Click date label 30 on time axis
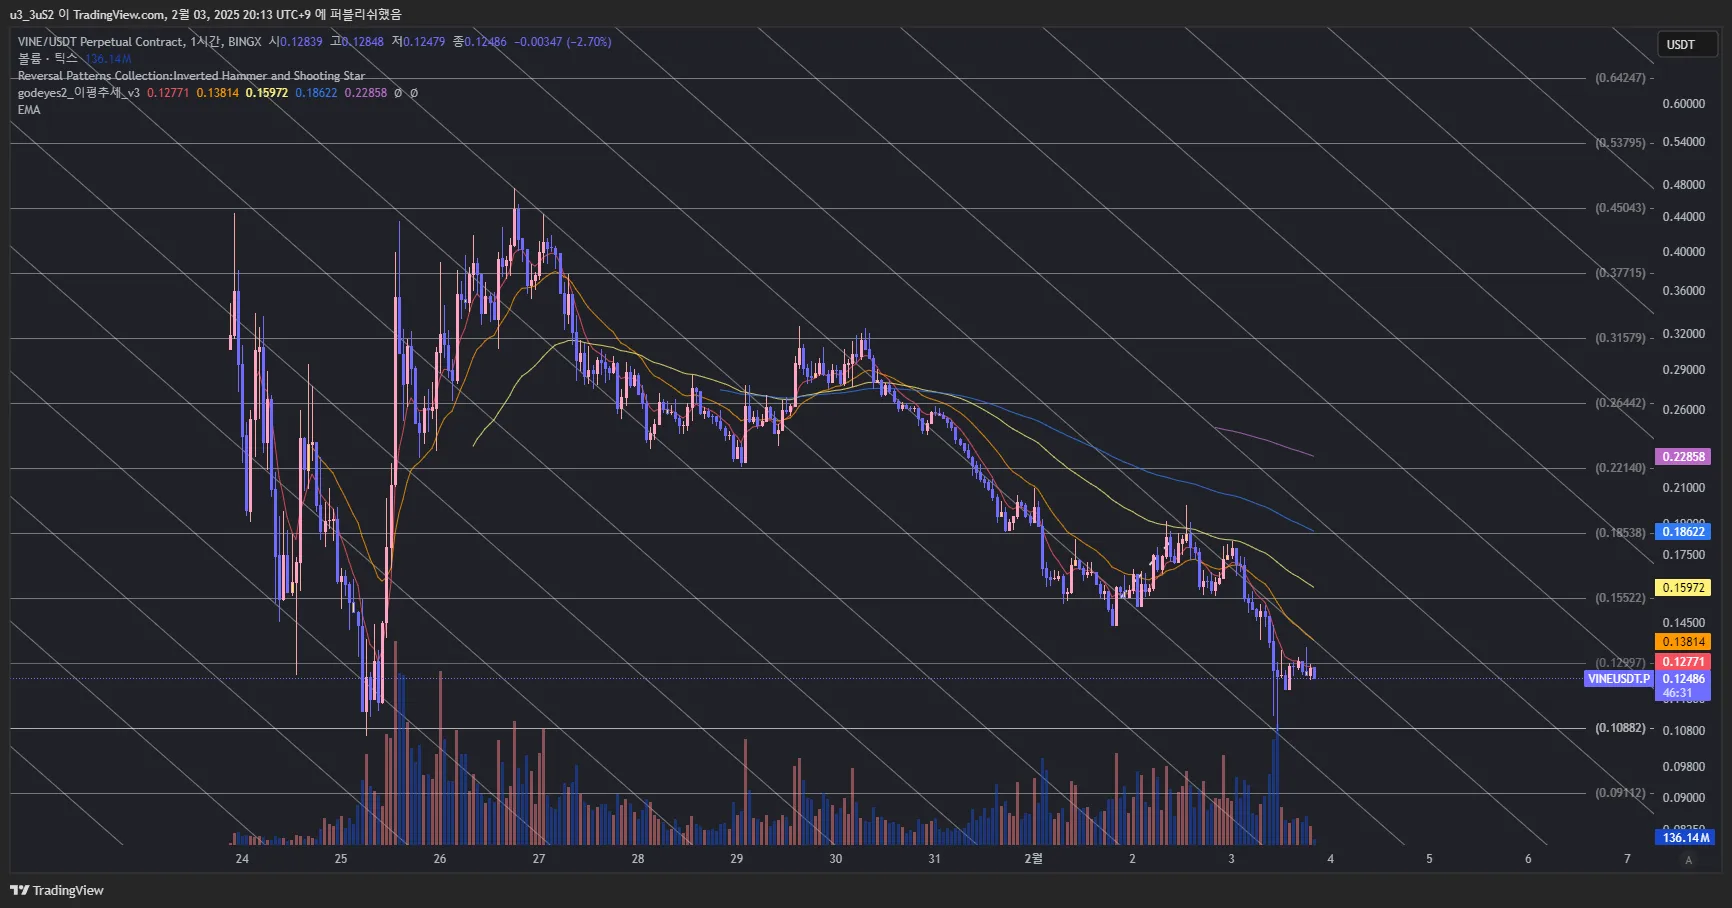1732x908 pixels. click(836, 859)
